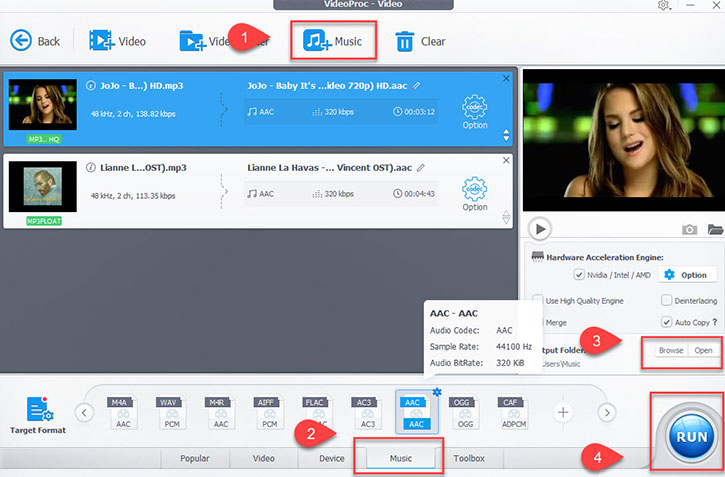Choose FLAC format

(318, 412)
